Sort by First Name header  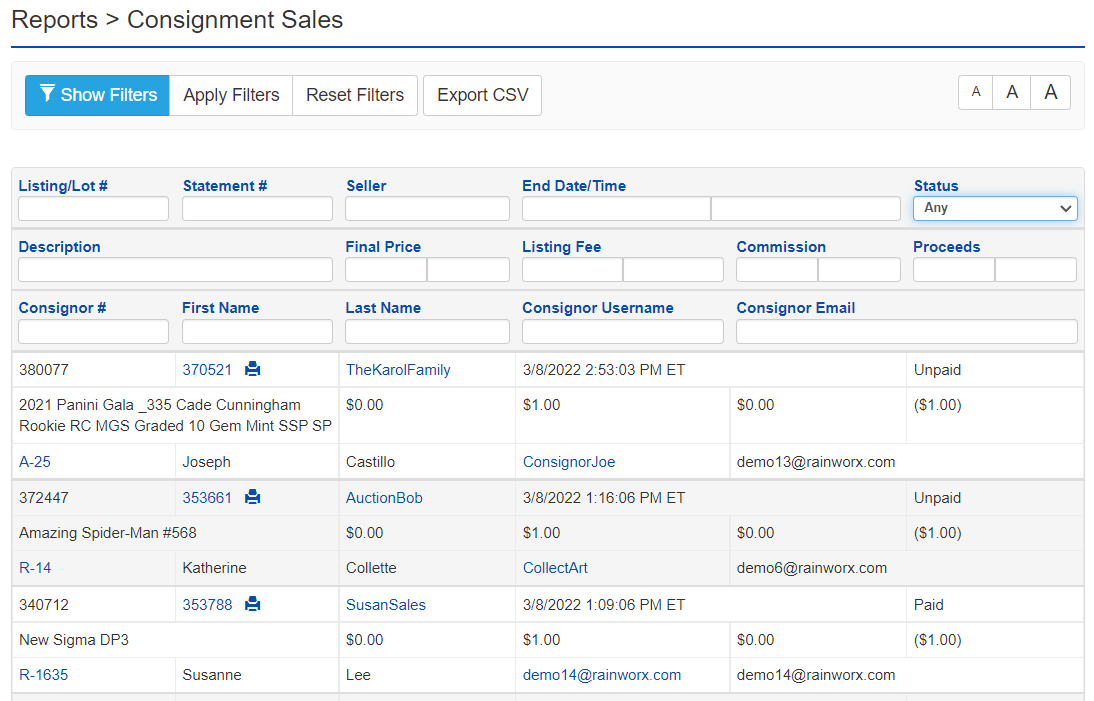[x=220, y=308]
